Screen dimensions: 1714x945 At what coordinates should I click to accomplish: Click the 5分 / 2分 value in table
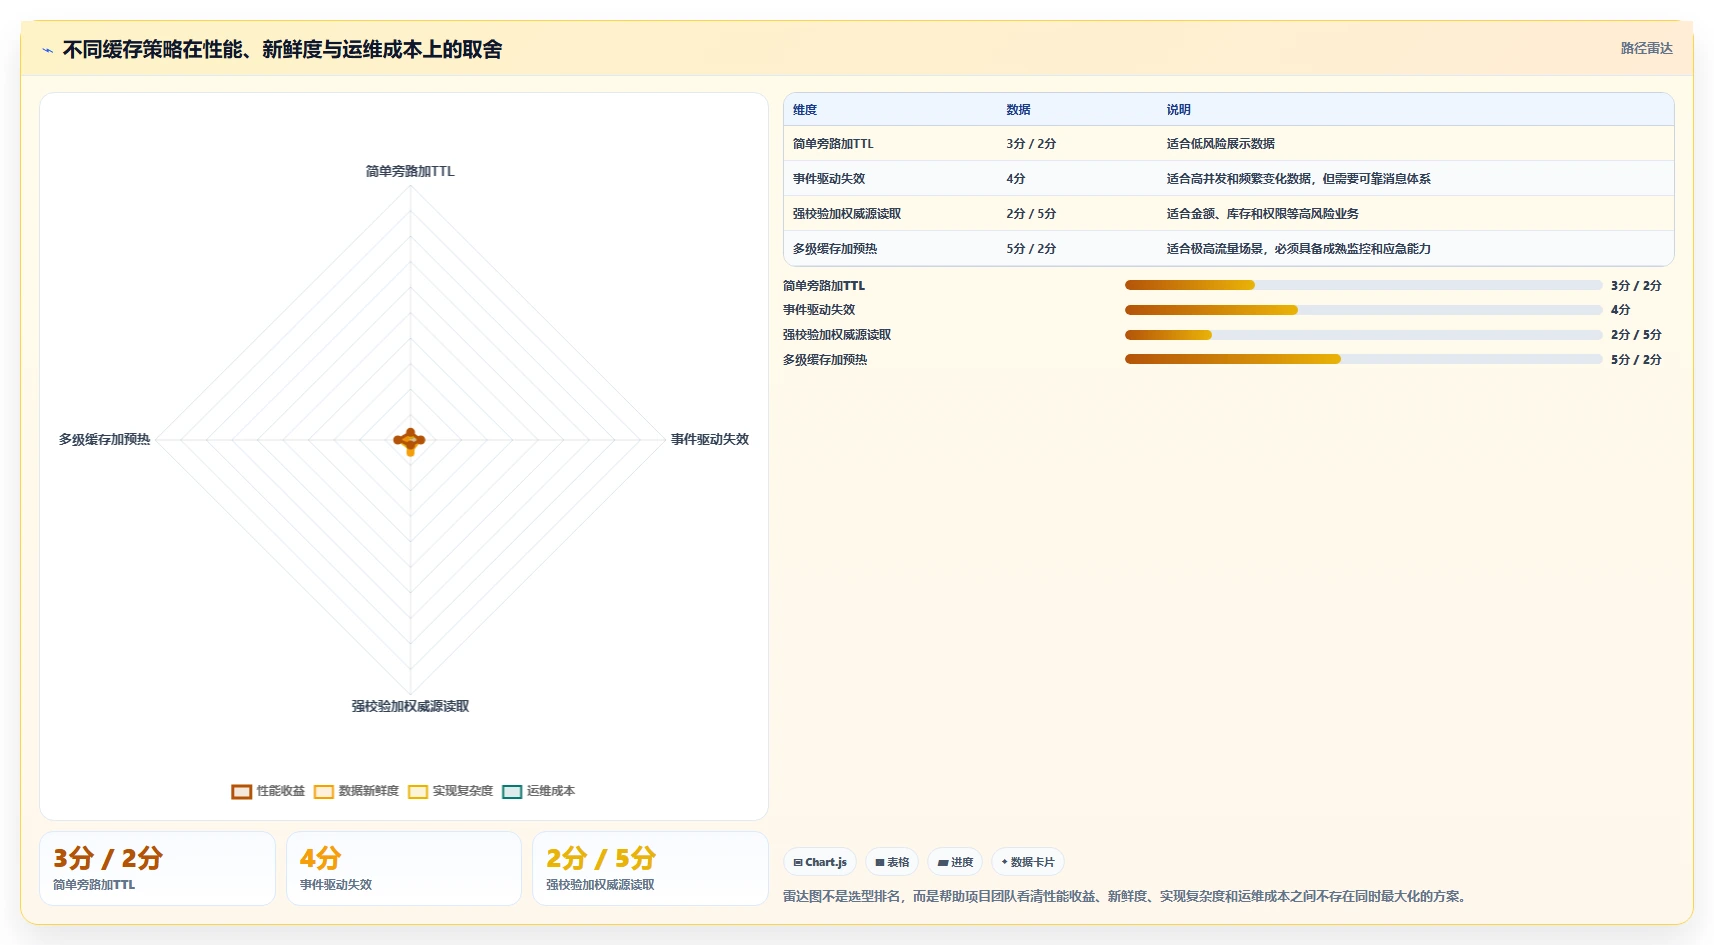1031,249
